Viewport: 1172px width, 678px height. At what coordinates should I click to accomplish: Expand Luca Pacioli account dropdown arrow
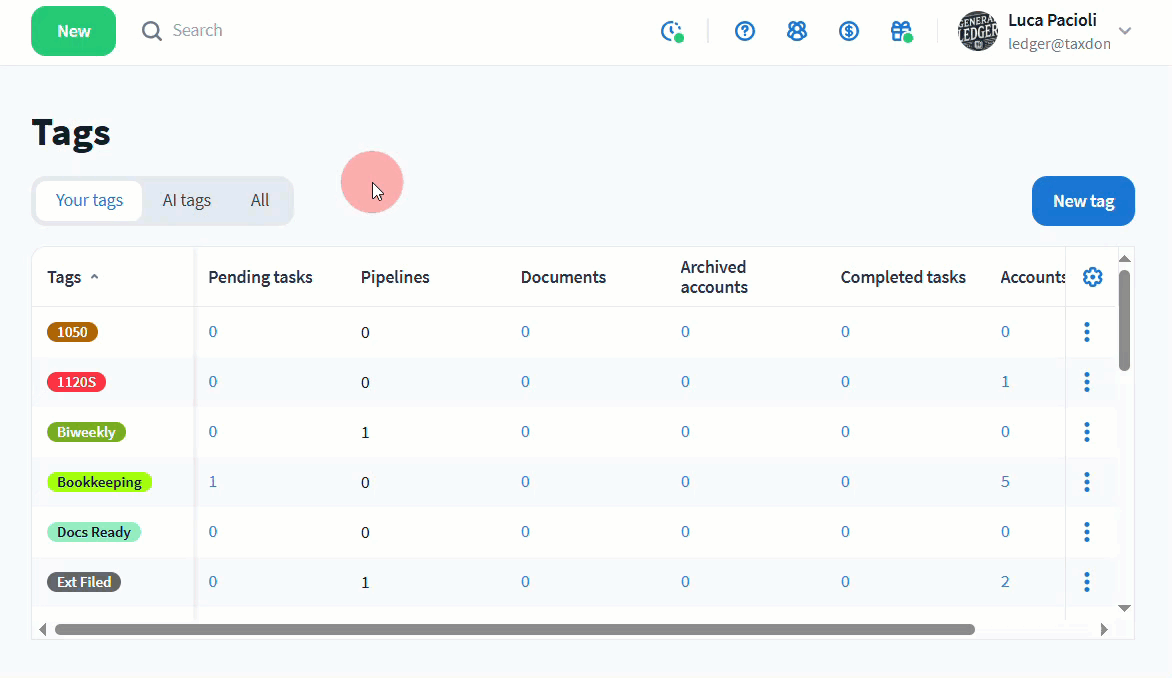pos(1125,31)
